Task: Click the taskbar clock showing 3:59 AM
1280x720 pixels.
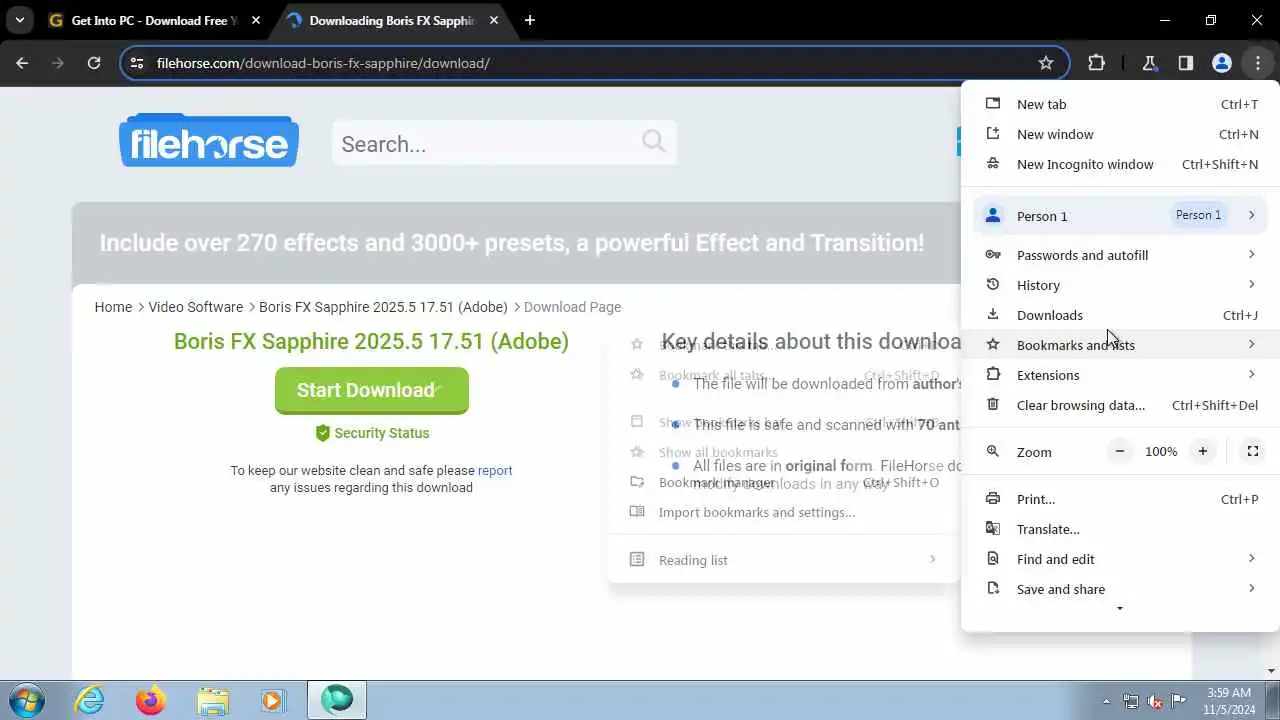Action: pos(1229,701)
